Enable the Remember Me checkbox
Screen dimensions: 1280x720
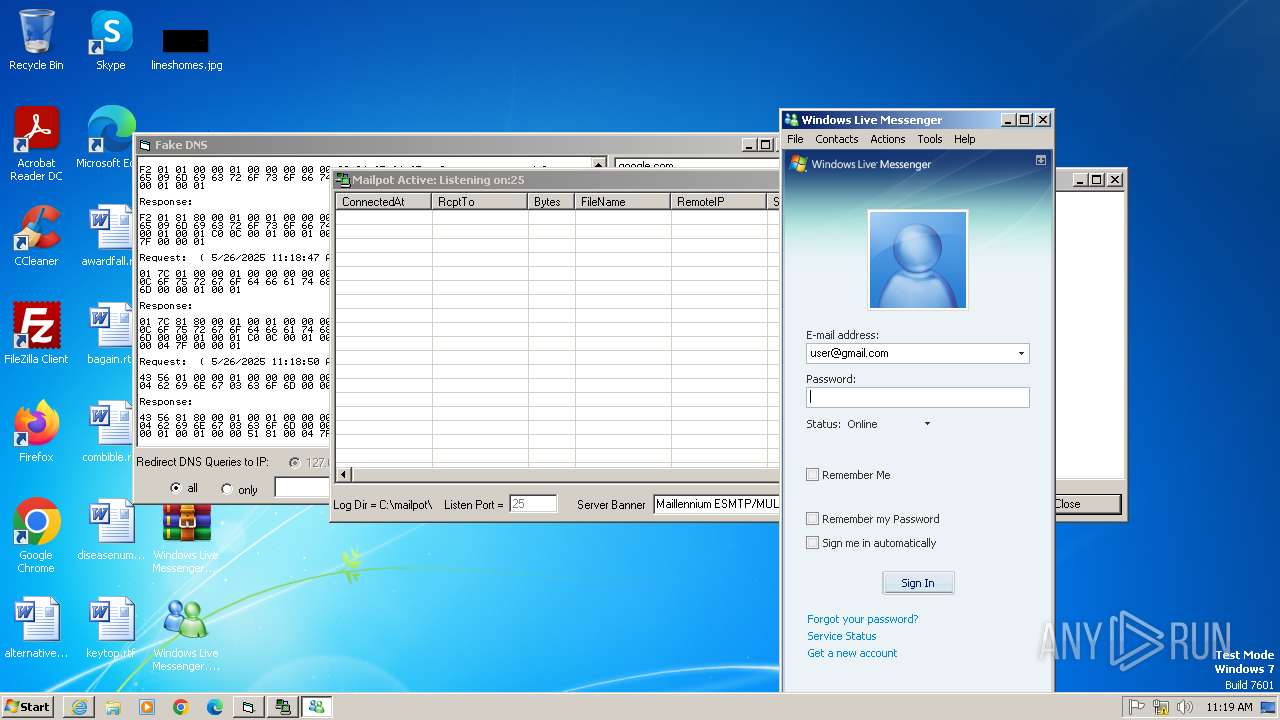point(813,475)
